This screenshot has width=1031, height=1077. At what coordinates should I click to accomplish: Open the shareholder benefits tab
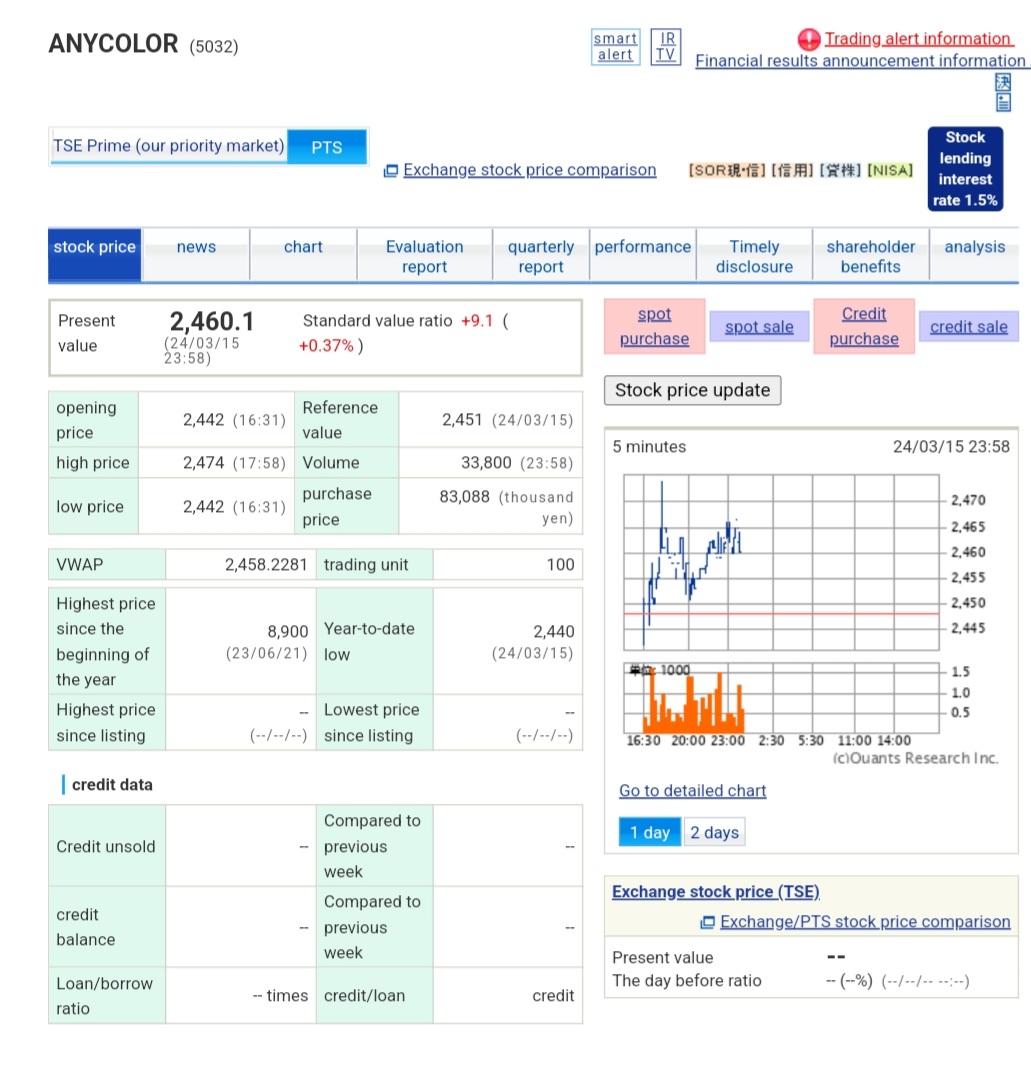coord(870,256)
